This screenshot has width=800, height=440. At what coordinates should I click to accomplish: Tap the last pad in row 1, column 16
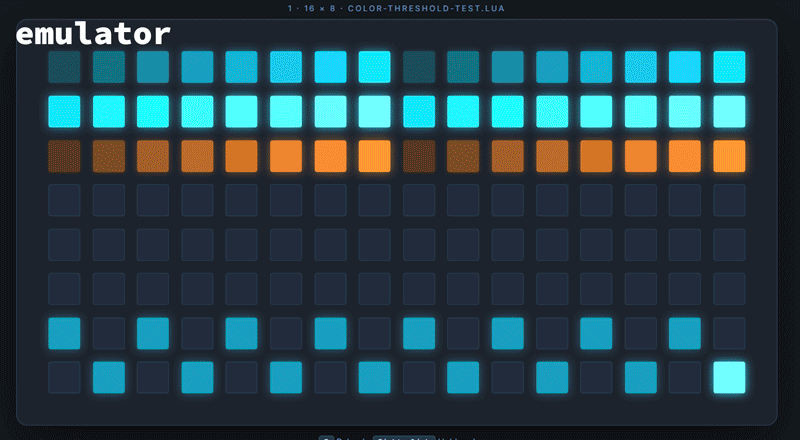[x=729, y=67]
